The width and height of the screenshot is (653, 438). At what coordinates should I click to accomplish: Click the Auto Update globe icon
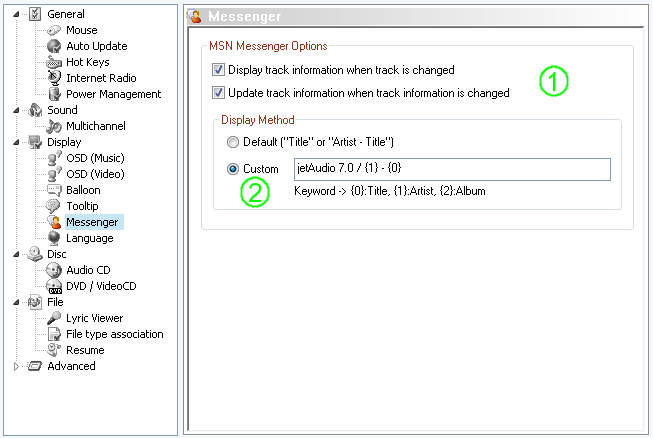click(54, 46)
